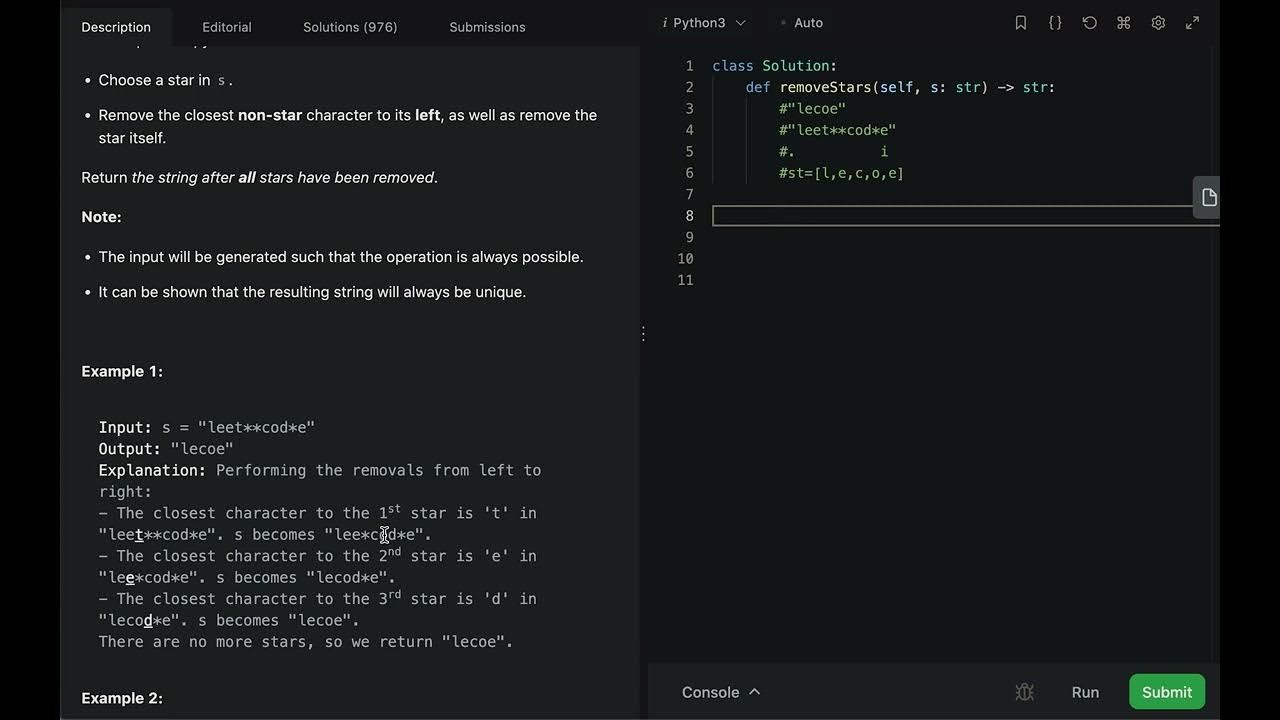Select the Description tab
Screen dimensions: 1280x720
point(116,27)
